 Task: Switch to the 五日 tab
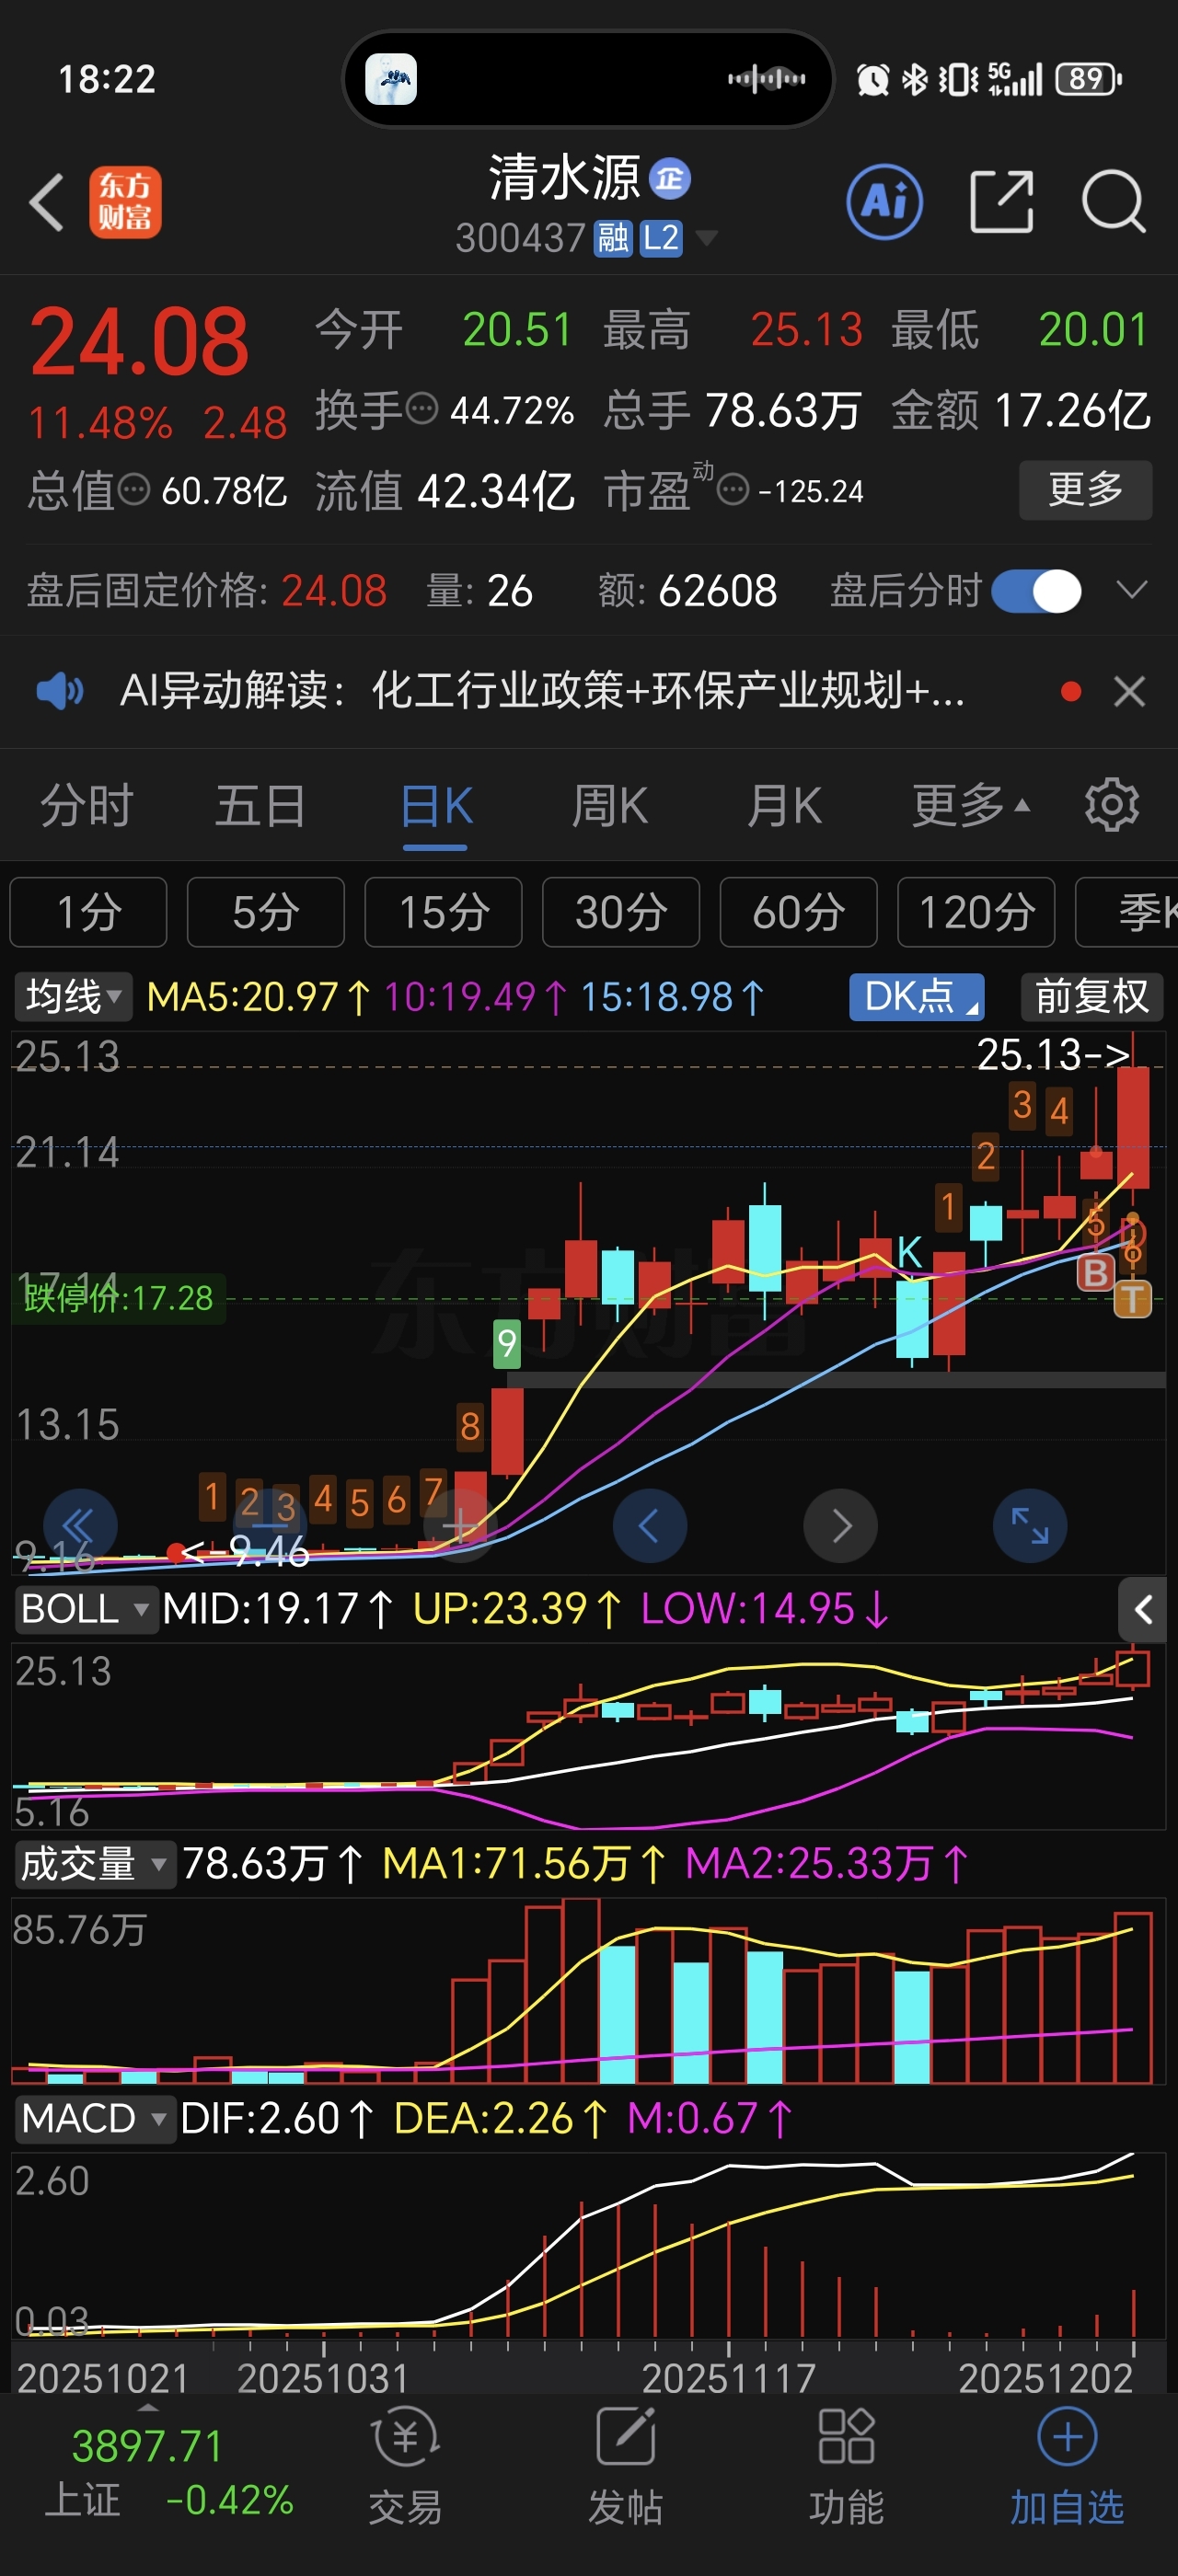coord(260,805)
